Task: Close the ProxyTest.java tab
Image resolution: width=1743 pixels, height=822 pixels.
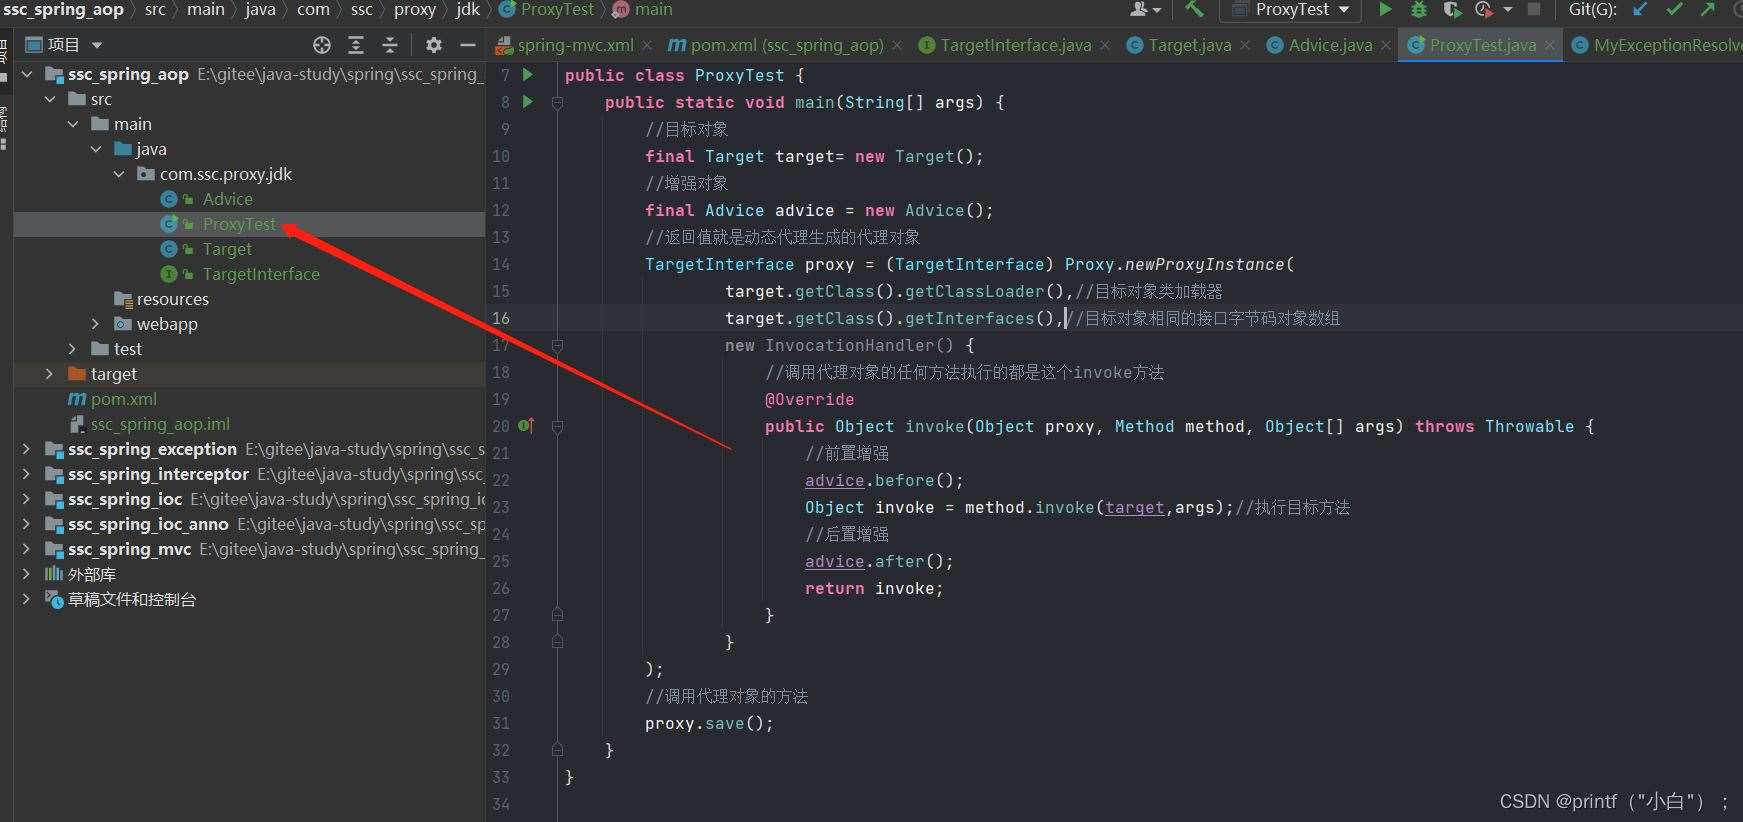Action: (x=1550, y=45)
